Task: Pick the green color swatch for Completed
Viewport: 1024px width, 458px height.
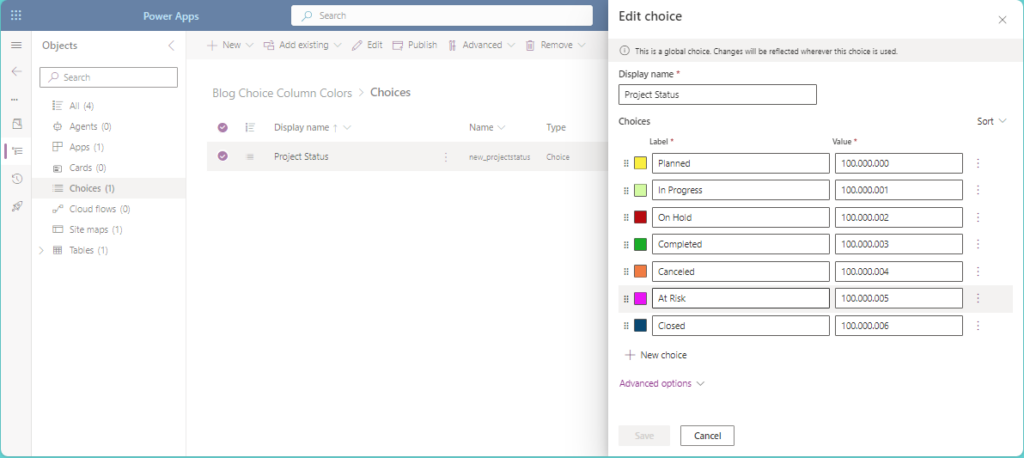Action: point(640,244)
